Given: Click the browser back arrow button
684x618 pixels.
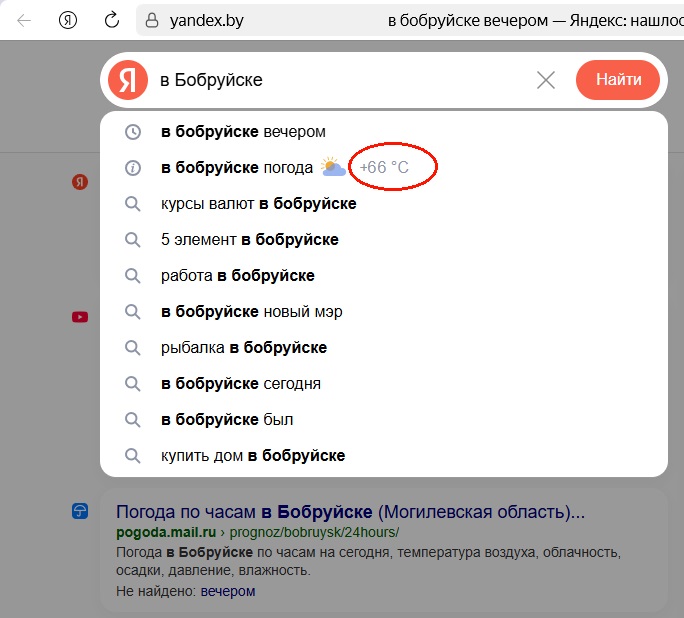Looking at the screenshot, I should [x=23, y=20].
